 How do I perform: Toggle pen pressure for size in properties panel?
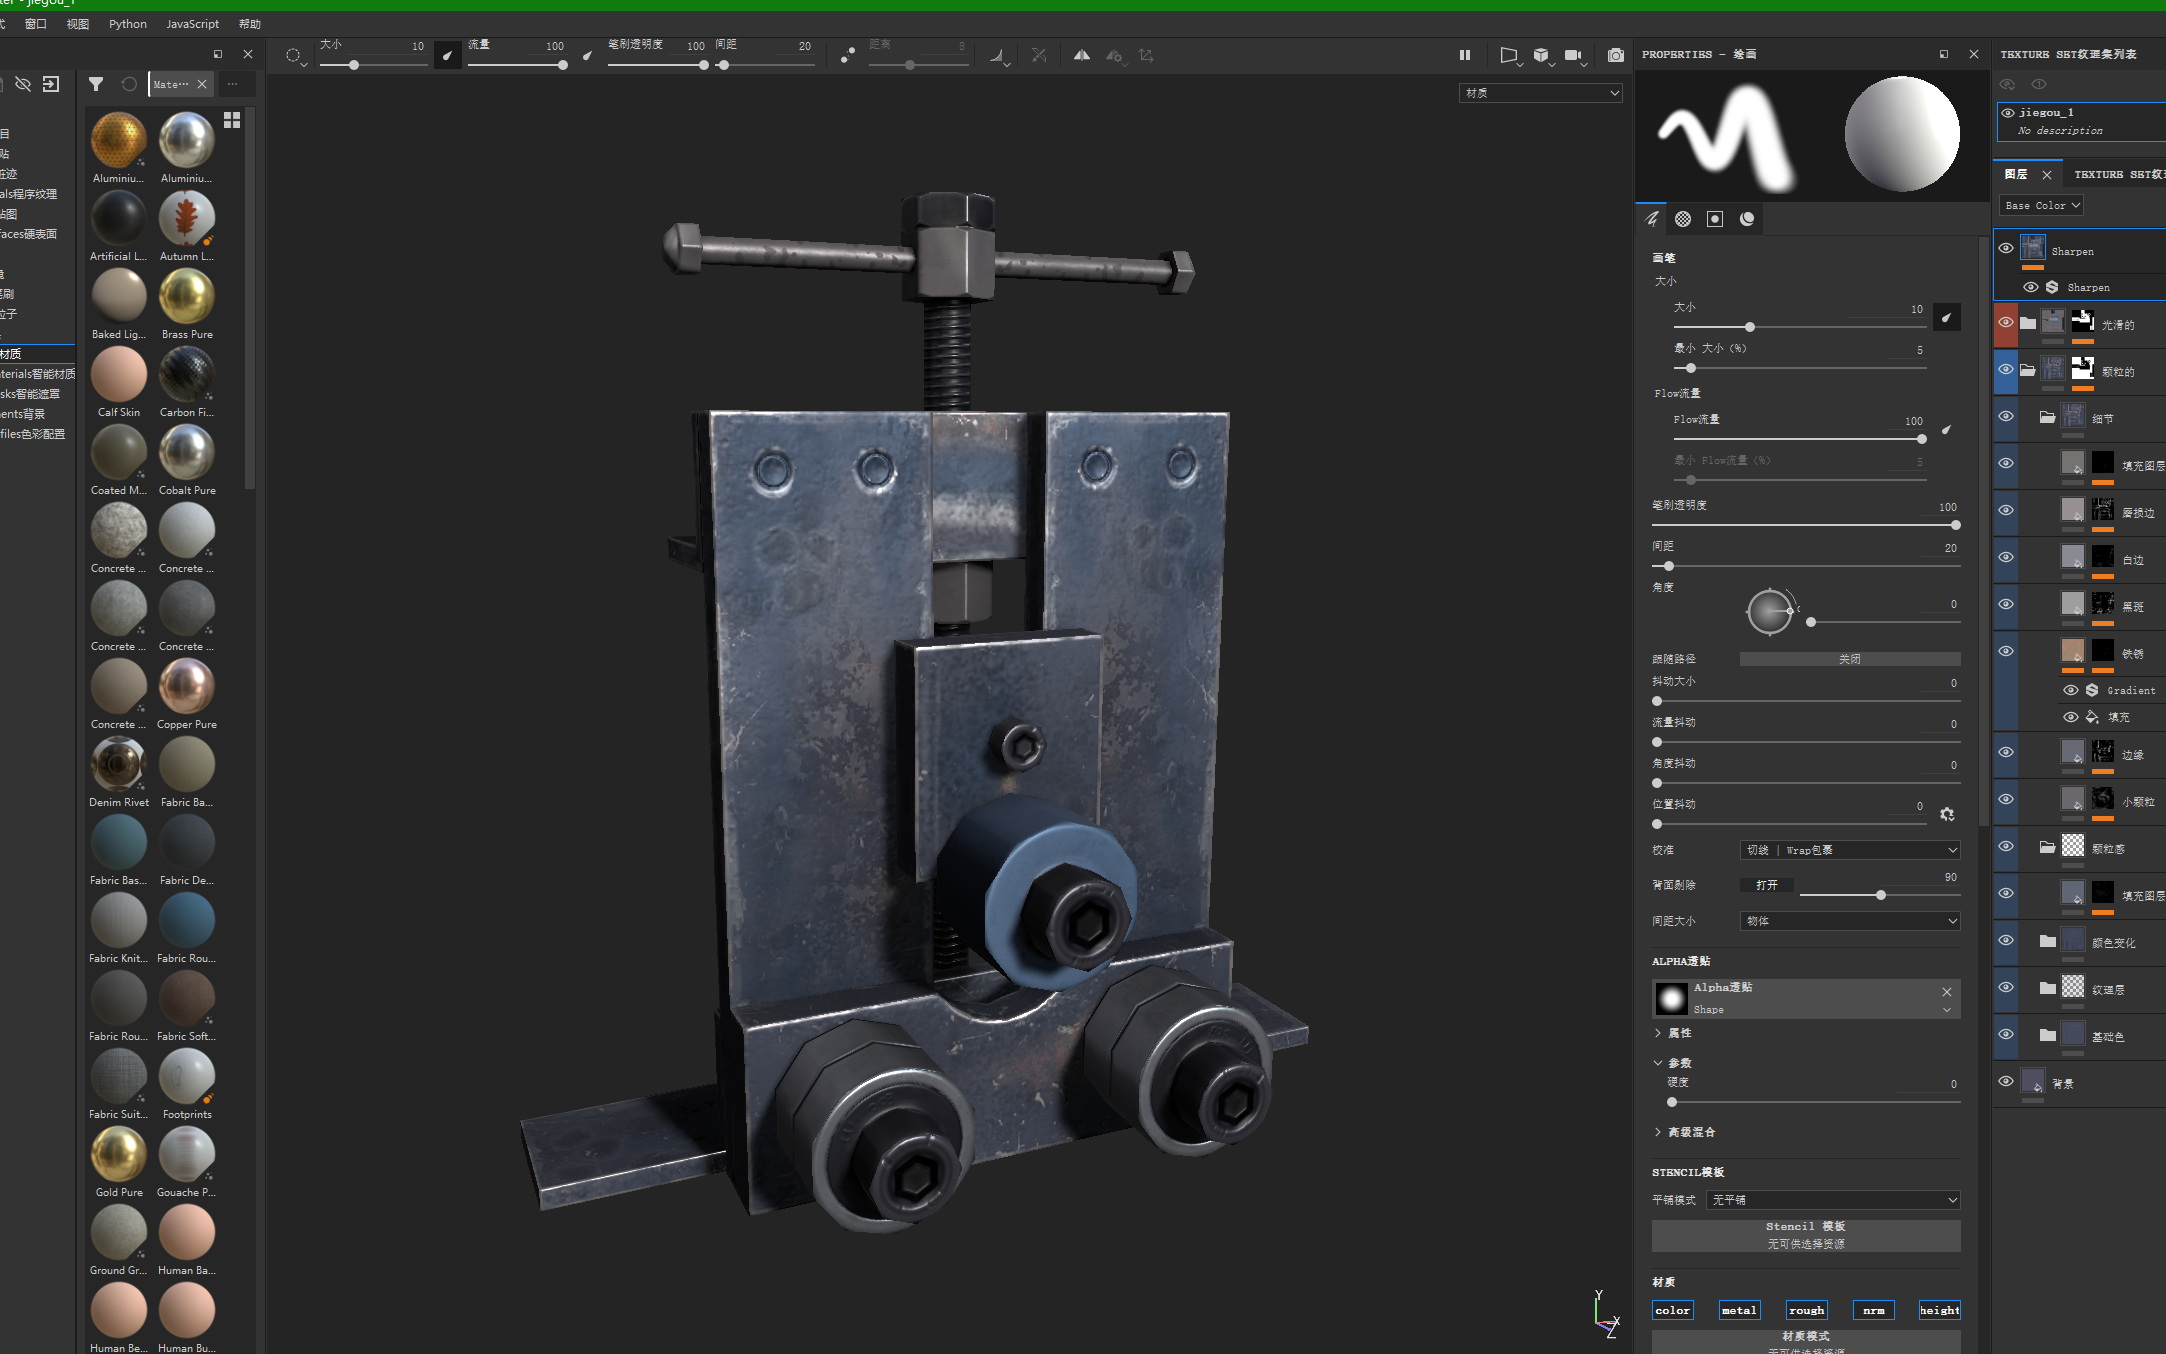click(x=1946, y=318)
